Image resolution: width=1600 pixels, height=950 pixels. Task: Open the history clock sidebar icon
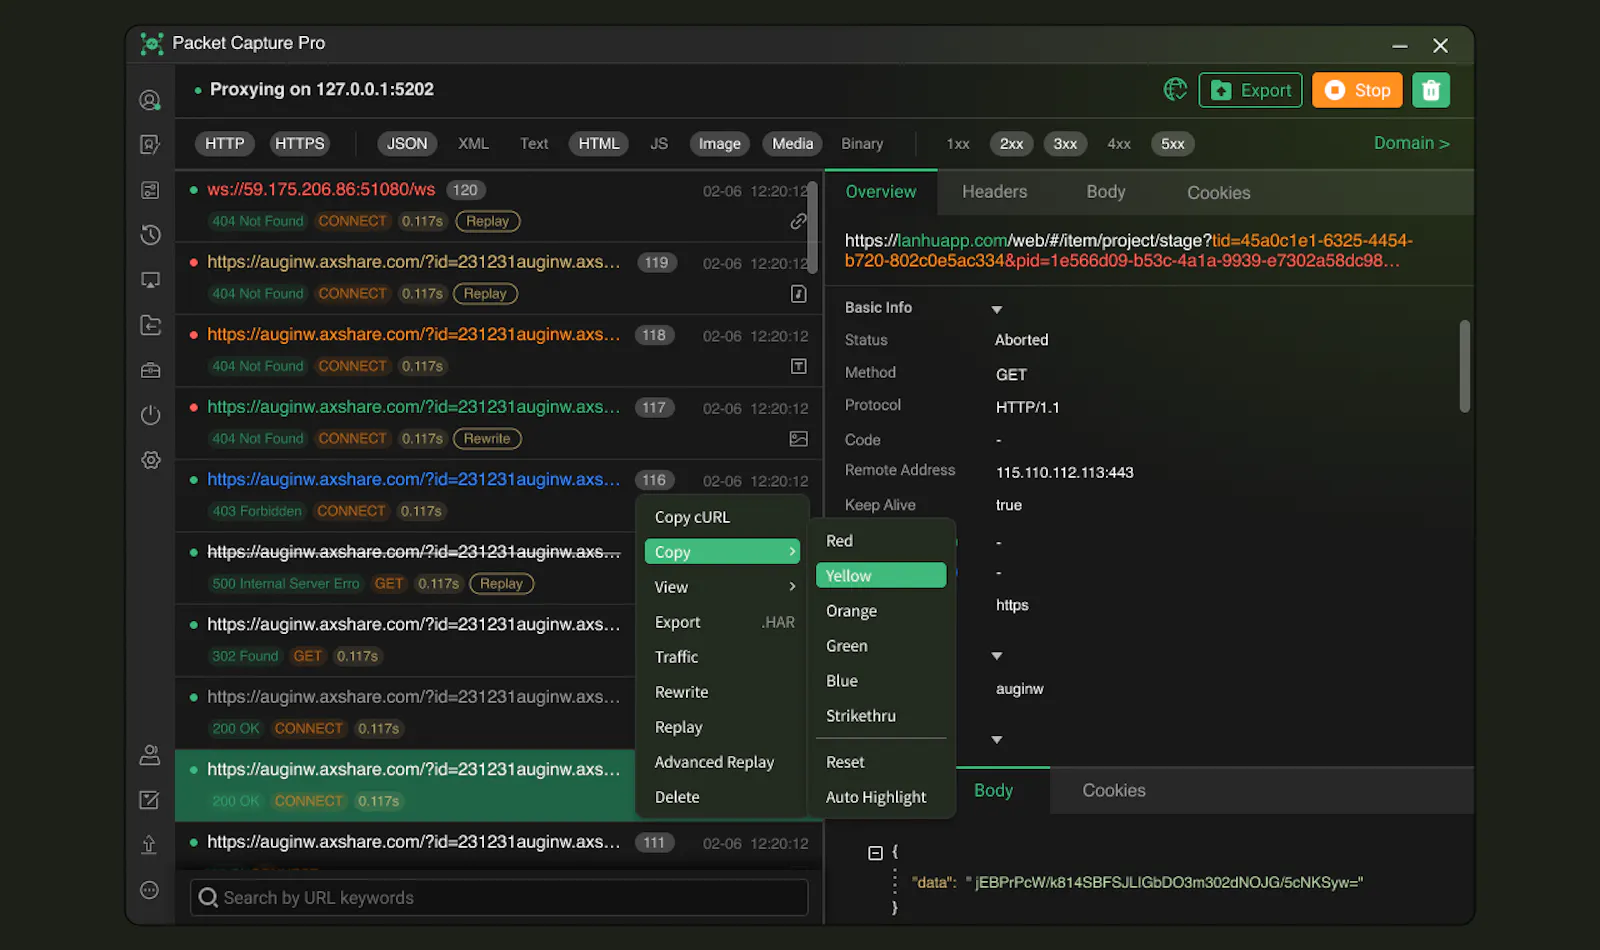click(x=150, y=235)
